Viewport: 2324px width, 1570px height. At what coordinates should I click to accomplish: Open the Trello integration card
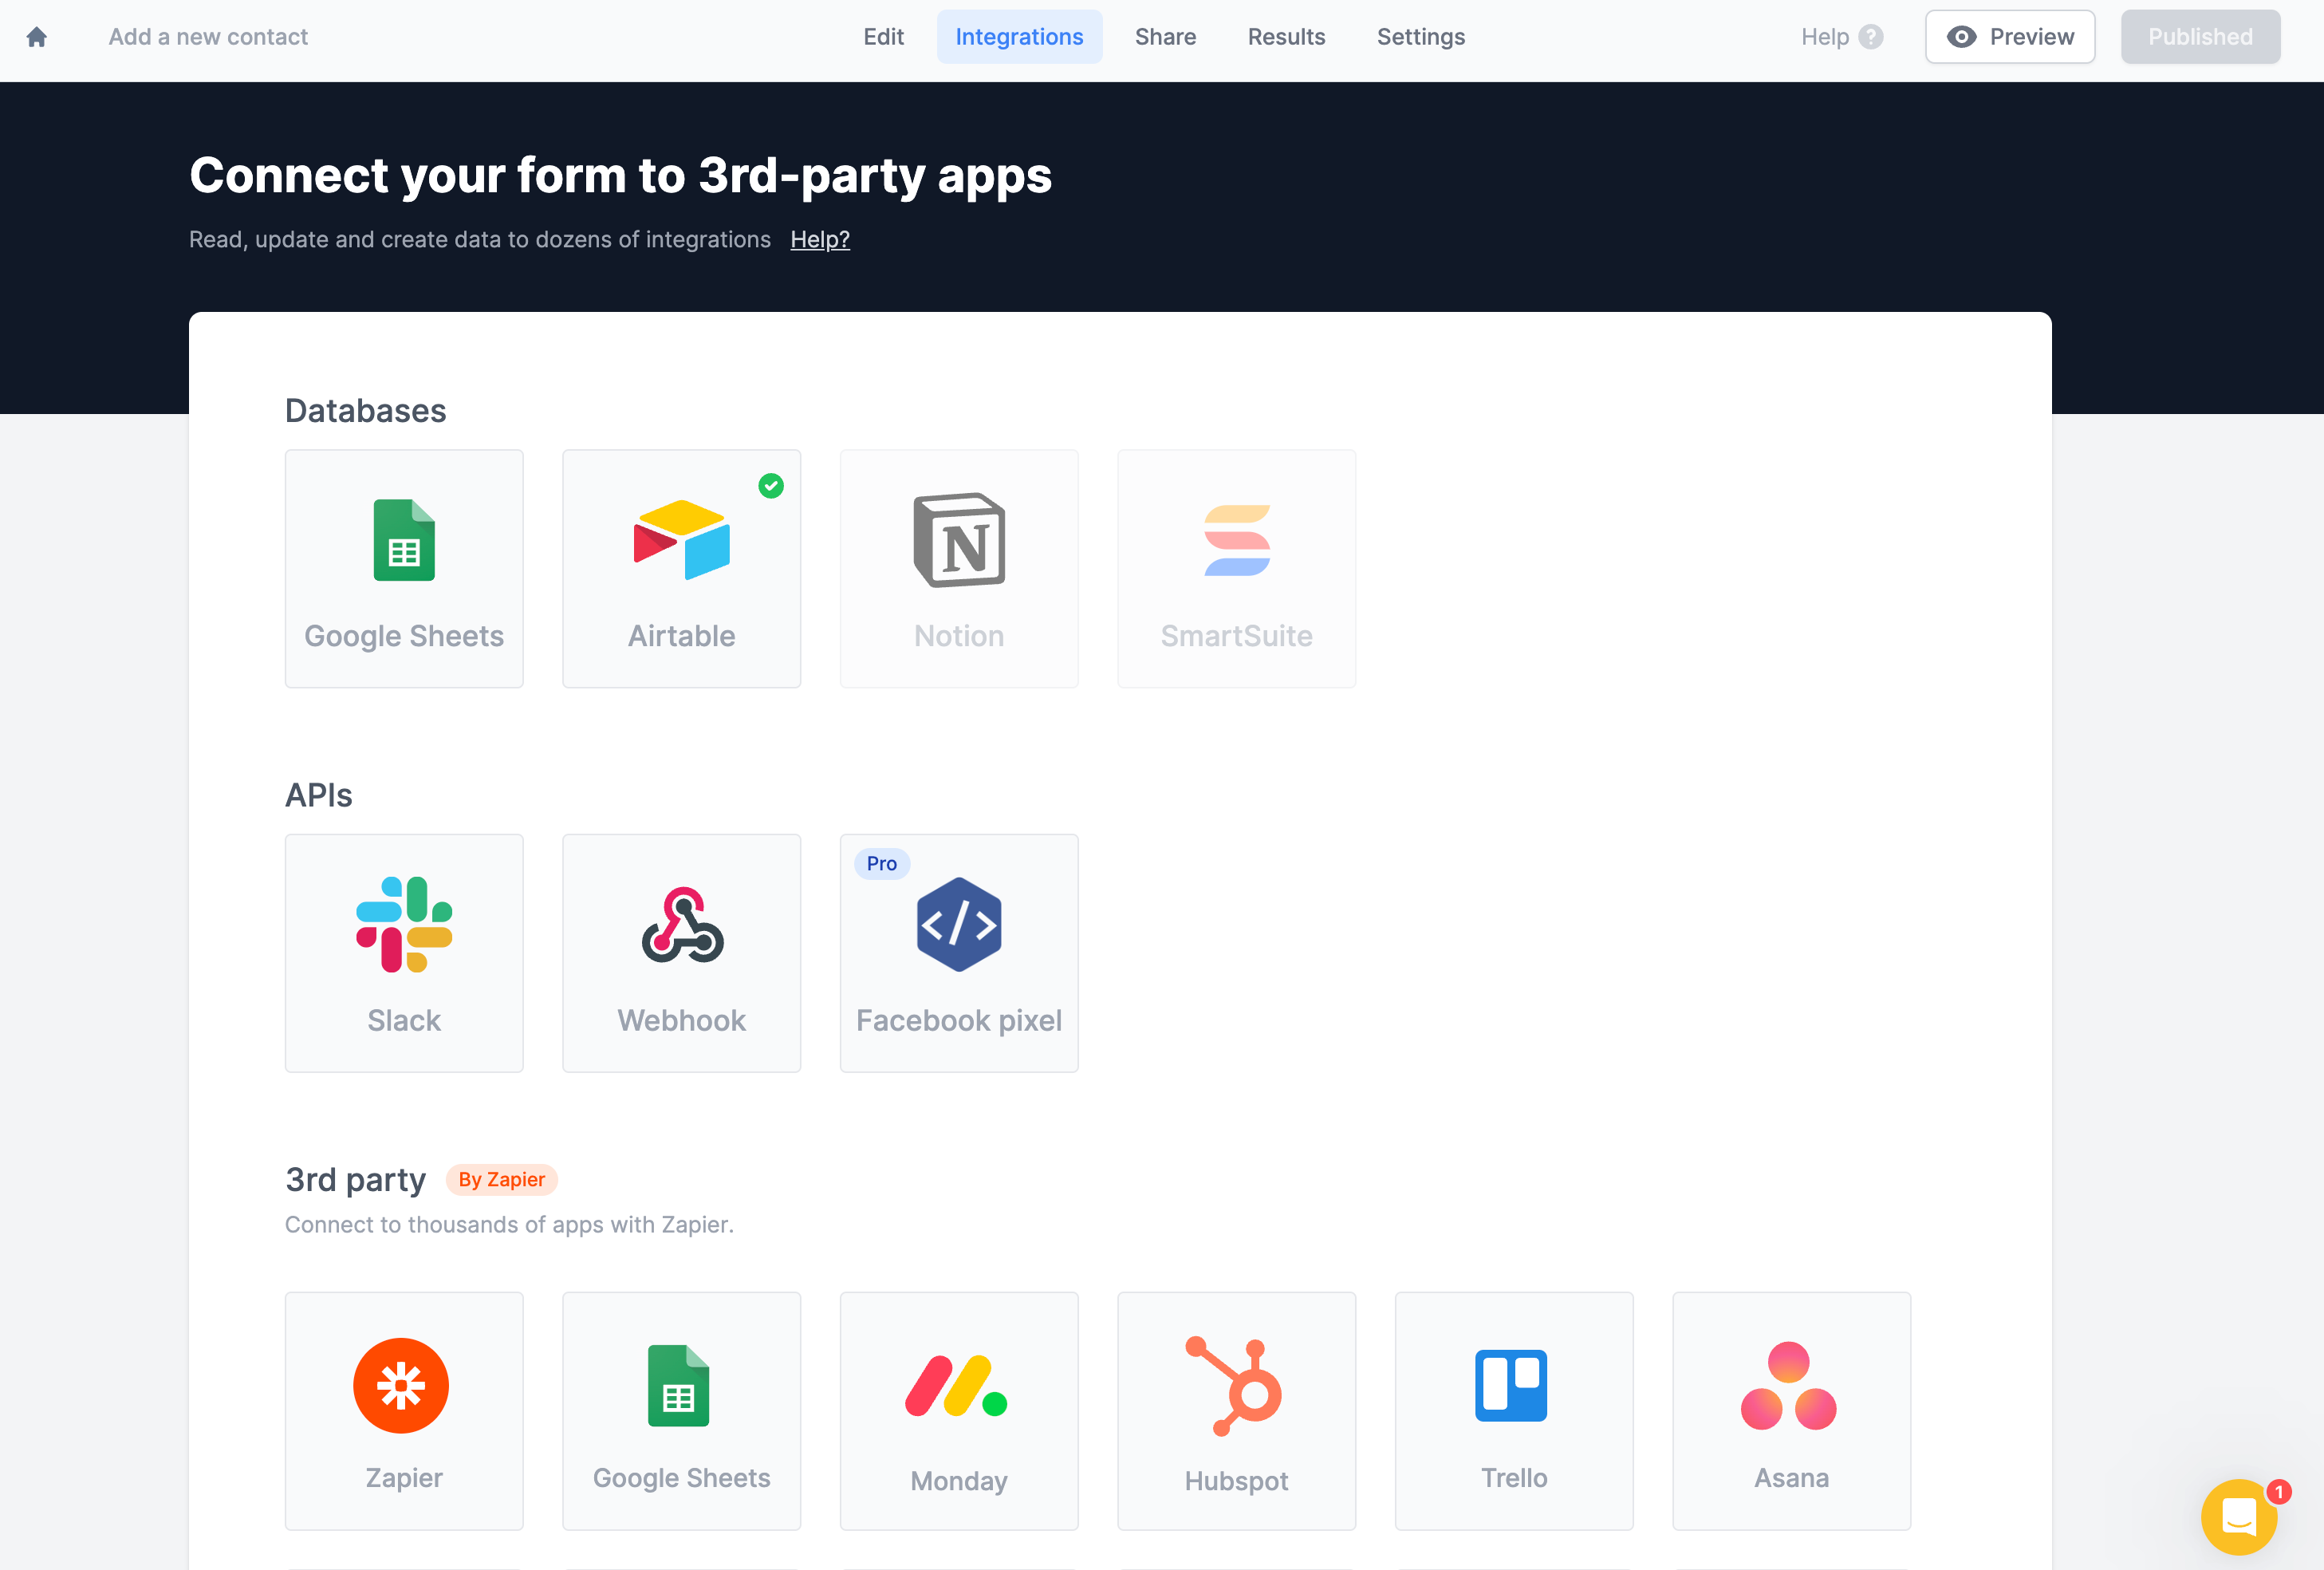tap(1514, 1411)
